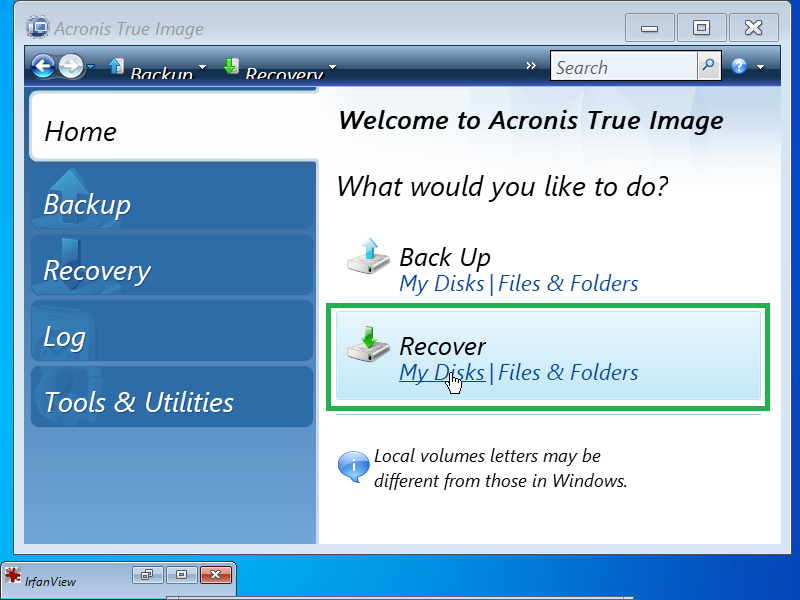Click the Recovery toolbar icon

[231, 66]
